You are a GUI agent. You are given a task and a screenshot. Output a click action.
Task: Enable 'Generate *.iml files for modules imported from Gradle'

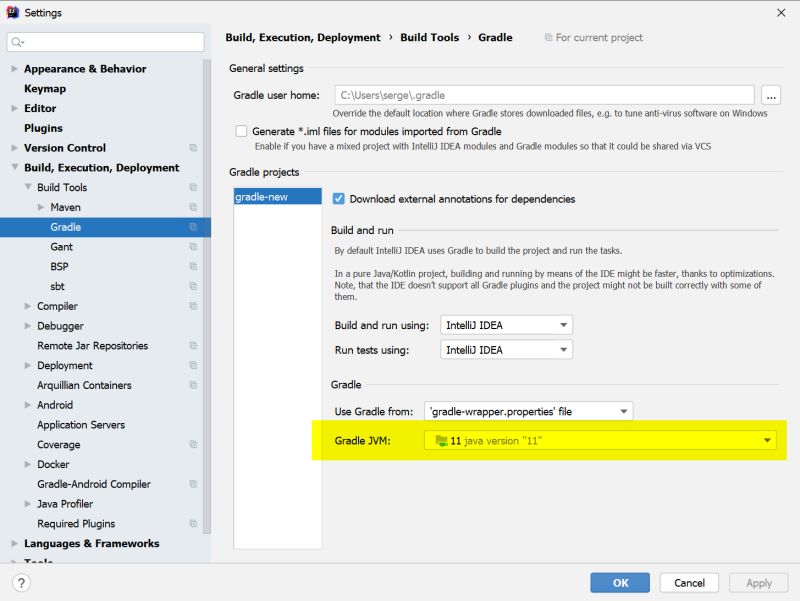tap(241, 131)
